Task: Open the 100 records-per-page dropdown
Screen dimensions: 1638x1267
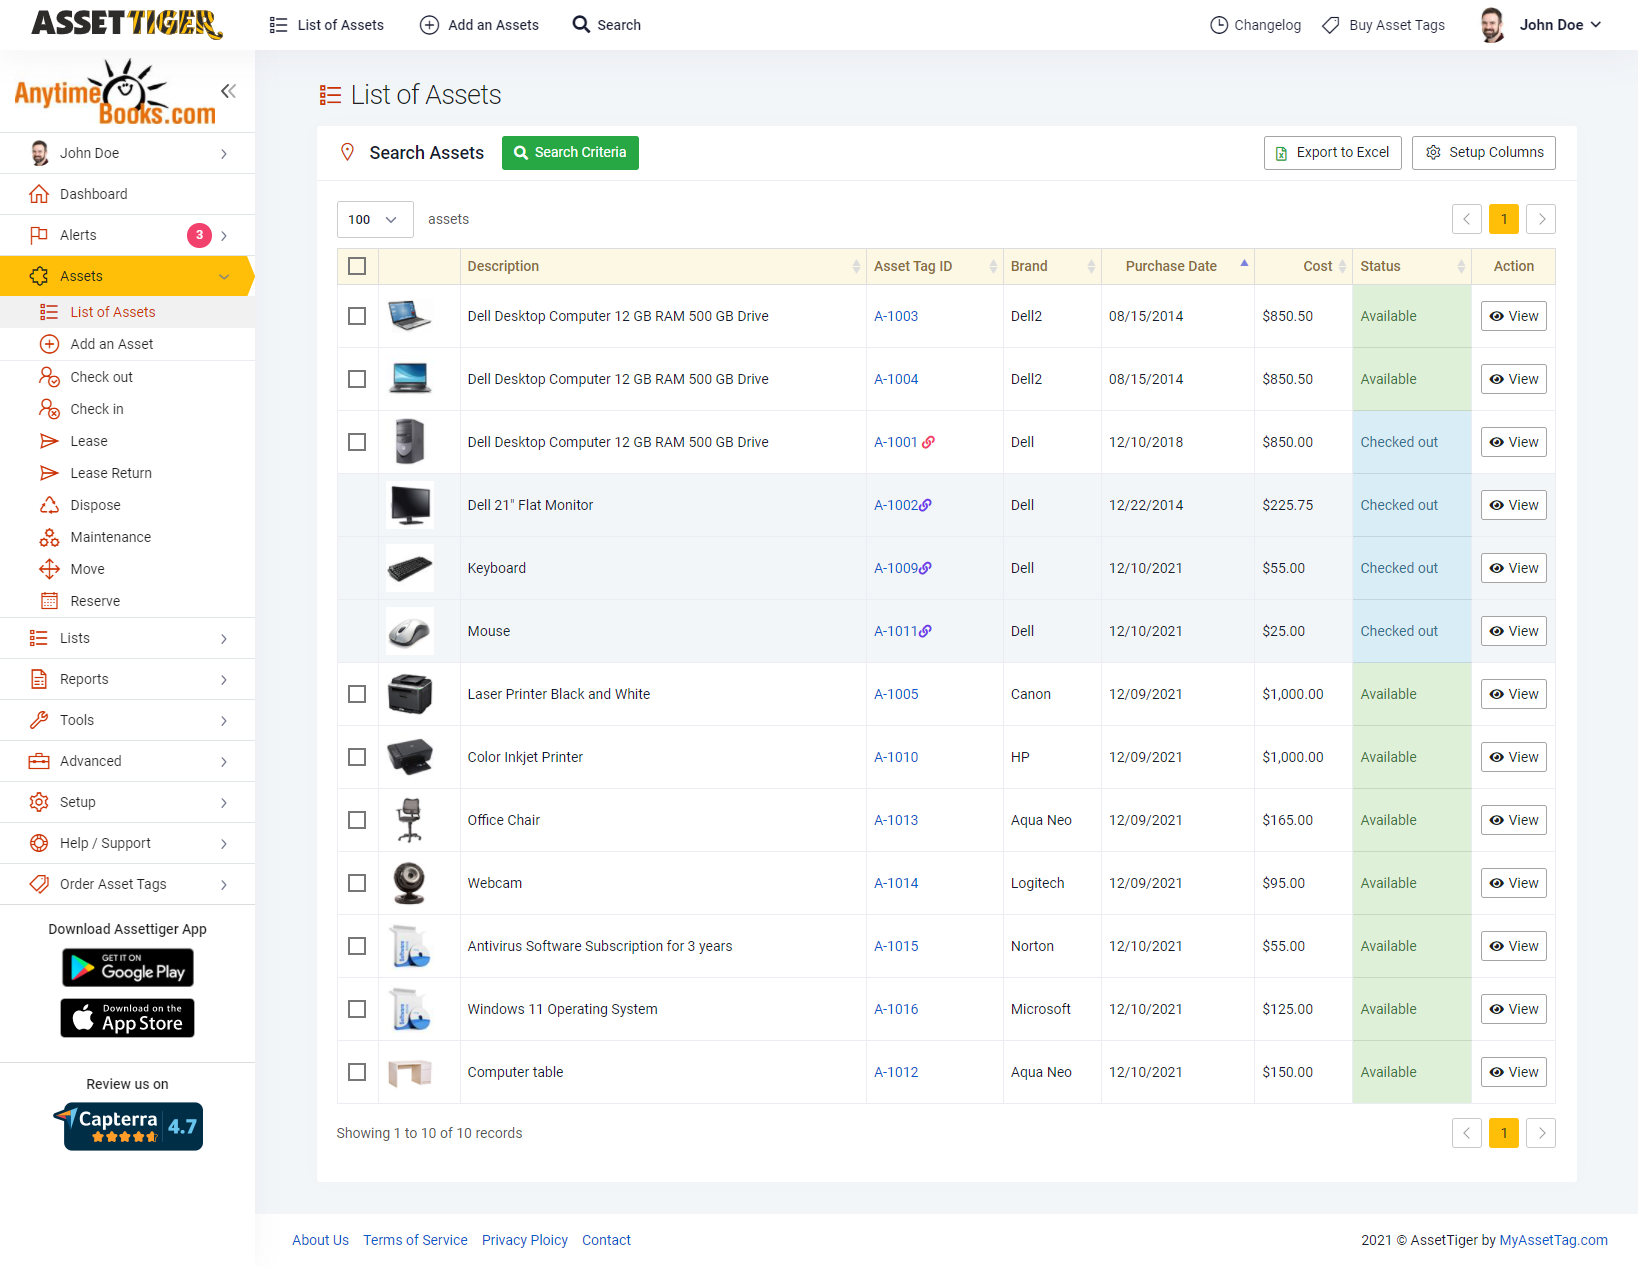Action: click(374, 219)
